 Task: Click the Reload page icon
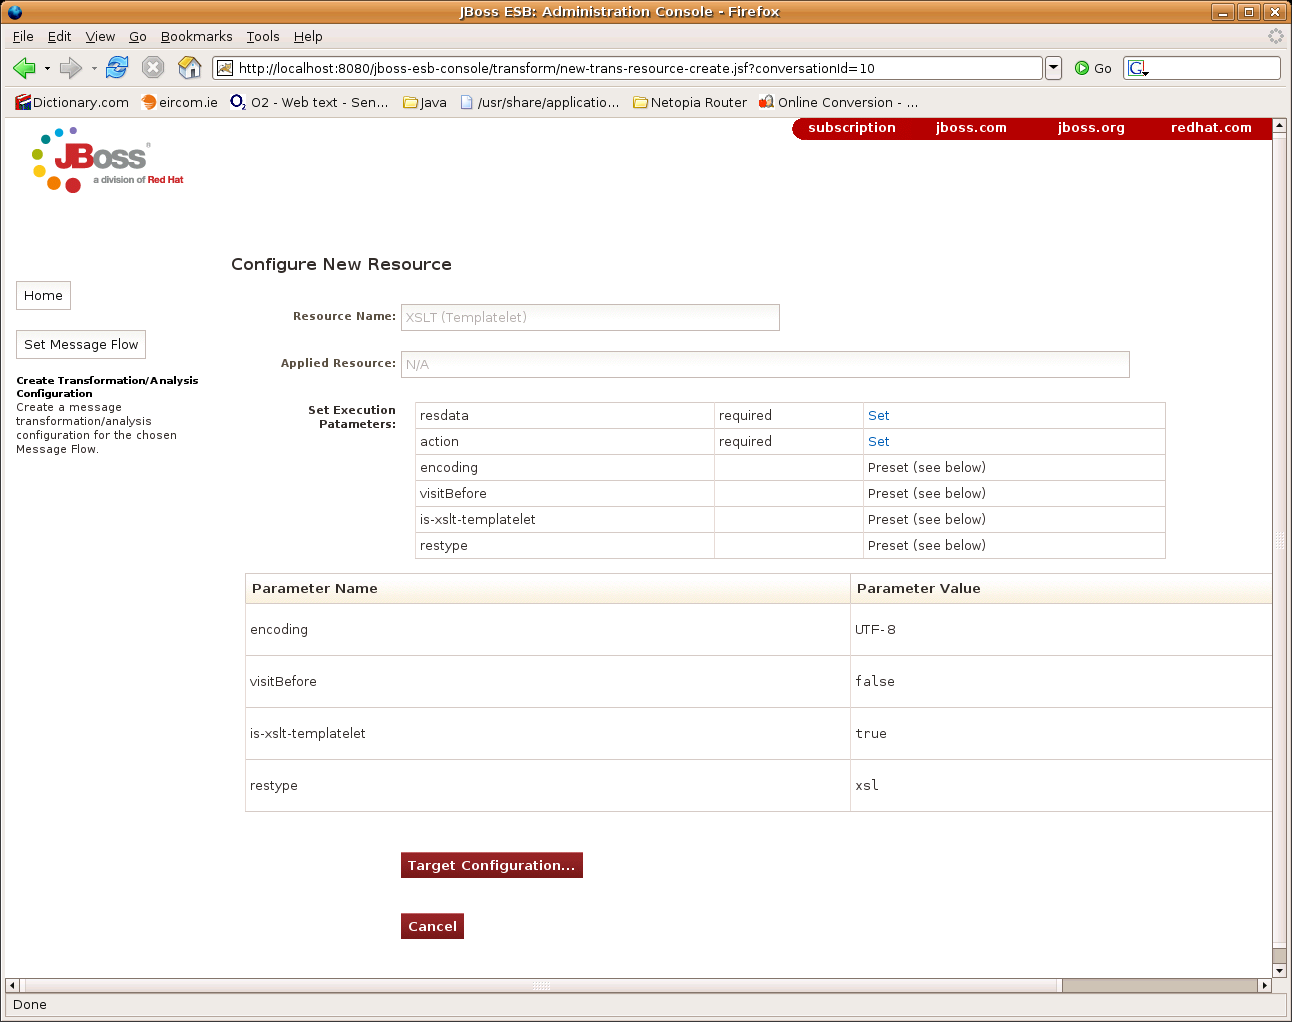pos(117,67)
